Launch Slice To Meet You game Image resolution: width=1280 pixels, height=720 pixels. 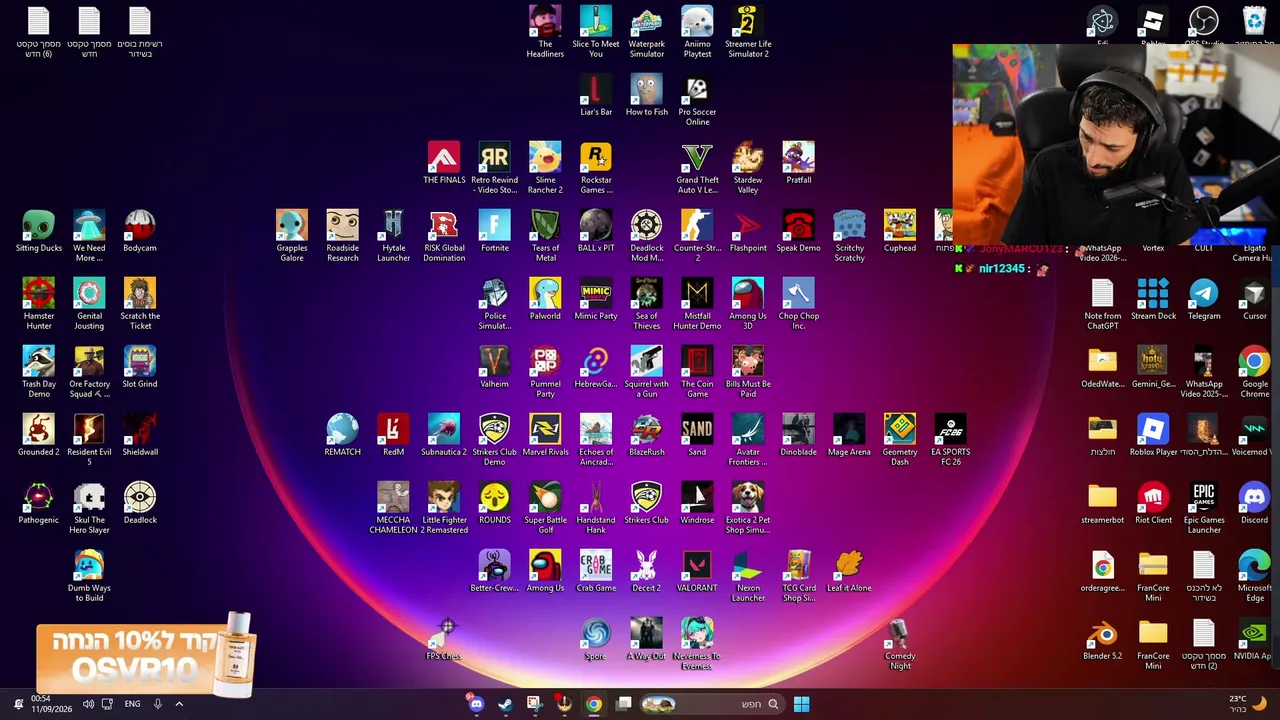pos(596,32)
